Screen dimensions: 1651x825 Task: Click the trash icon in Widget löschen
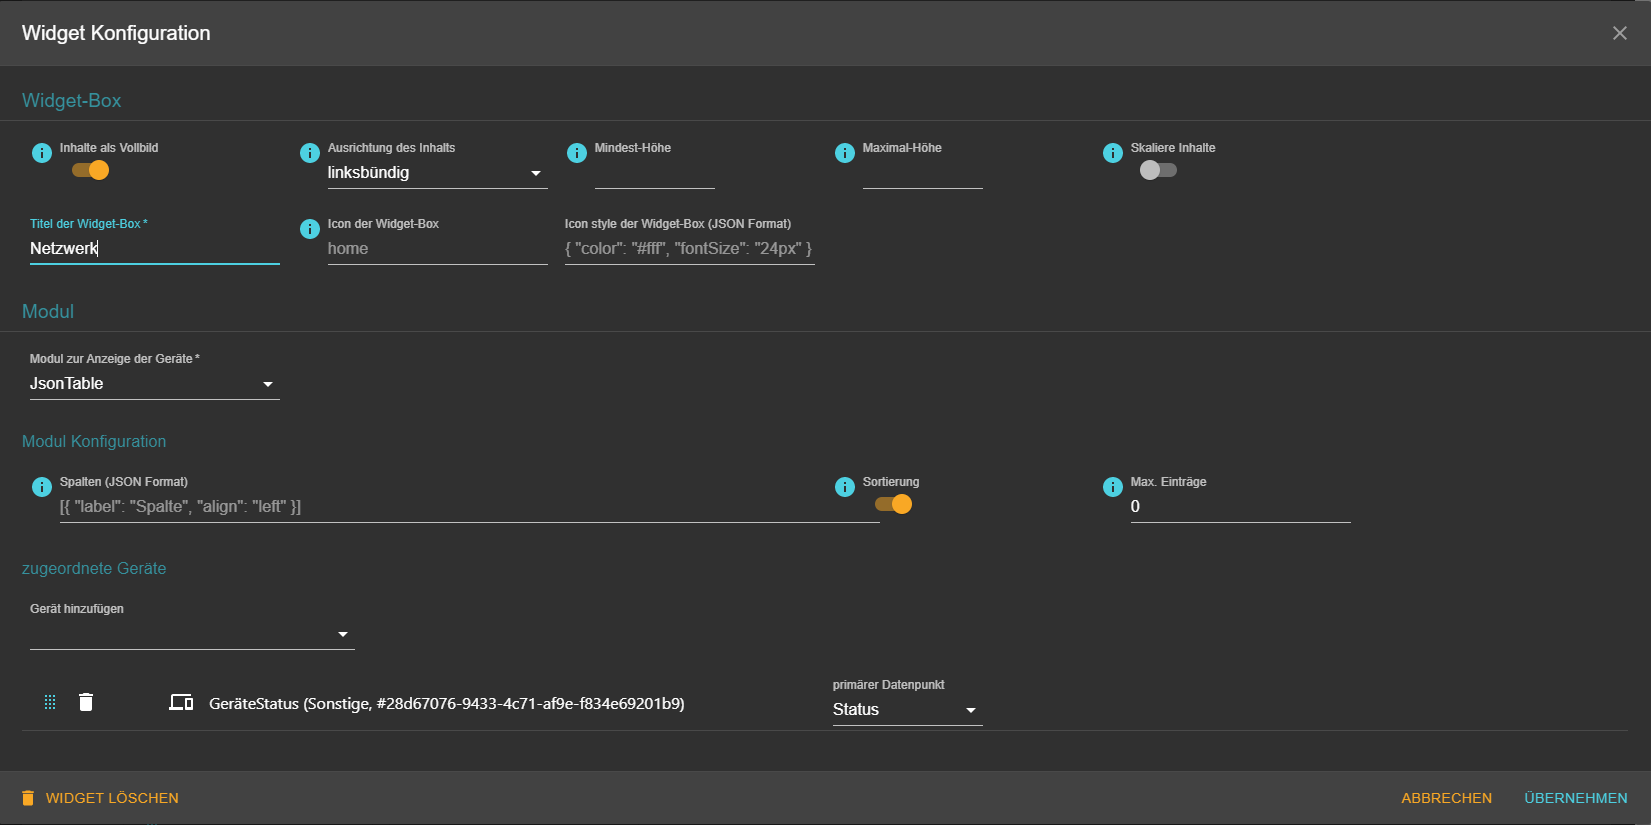28,798
